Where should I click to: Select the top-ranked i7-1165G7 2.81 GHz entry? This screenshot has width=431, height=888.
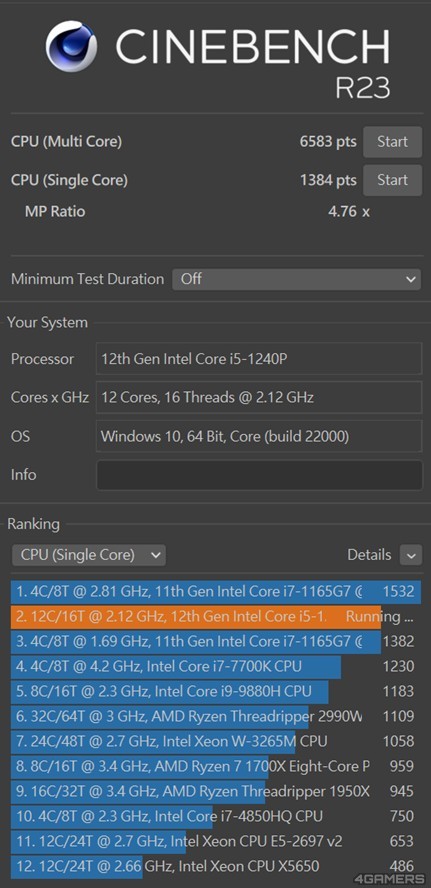[216, 592]
